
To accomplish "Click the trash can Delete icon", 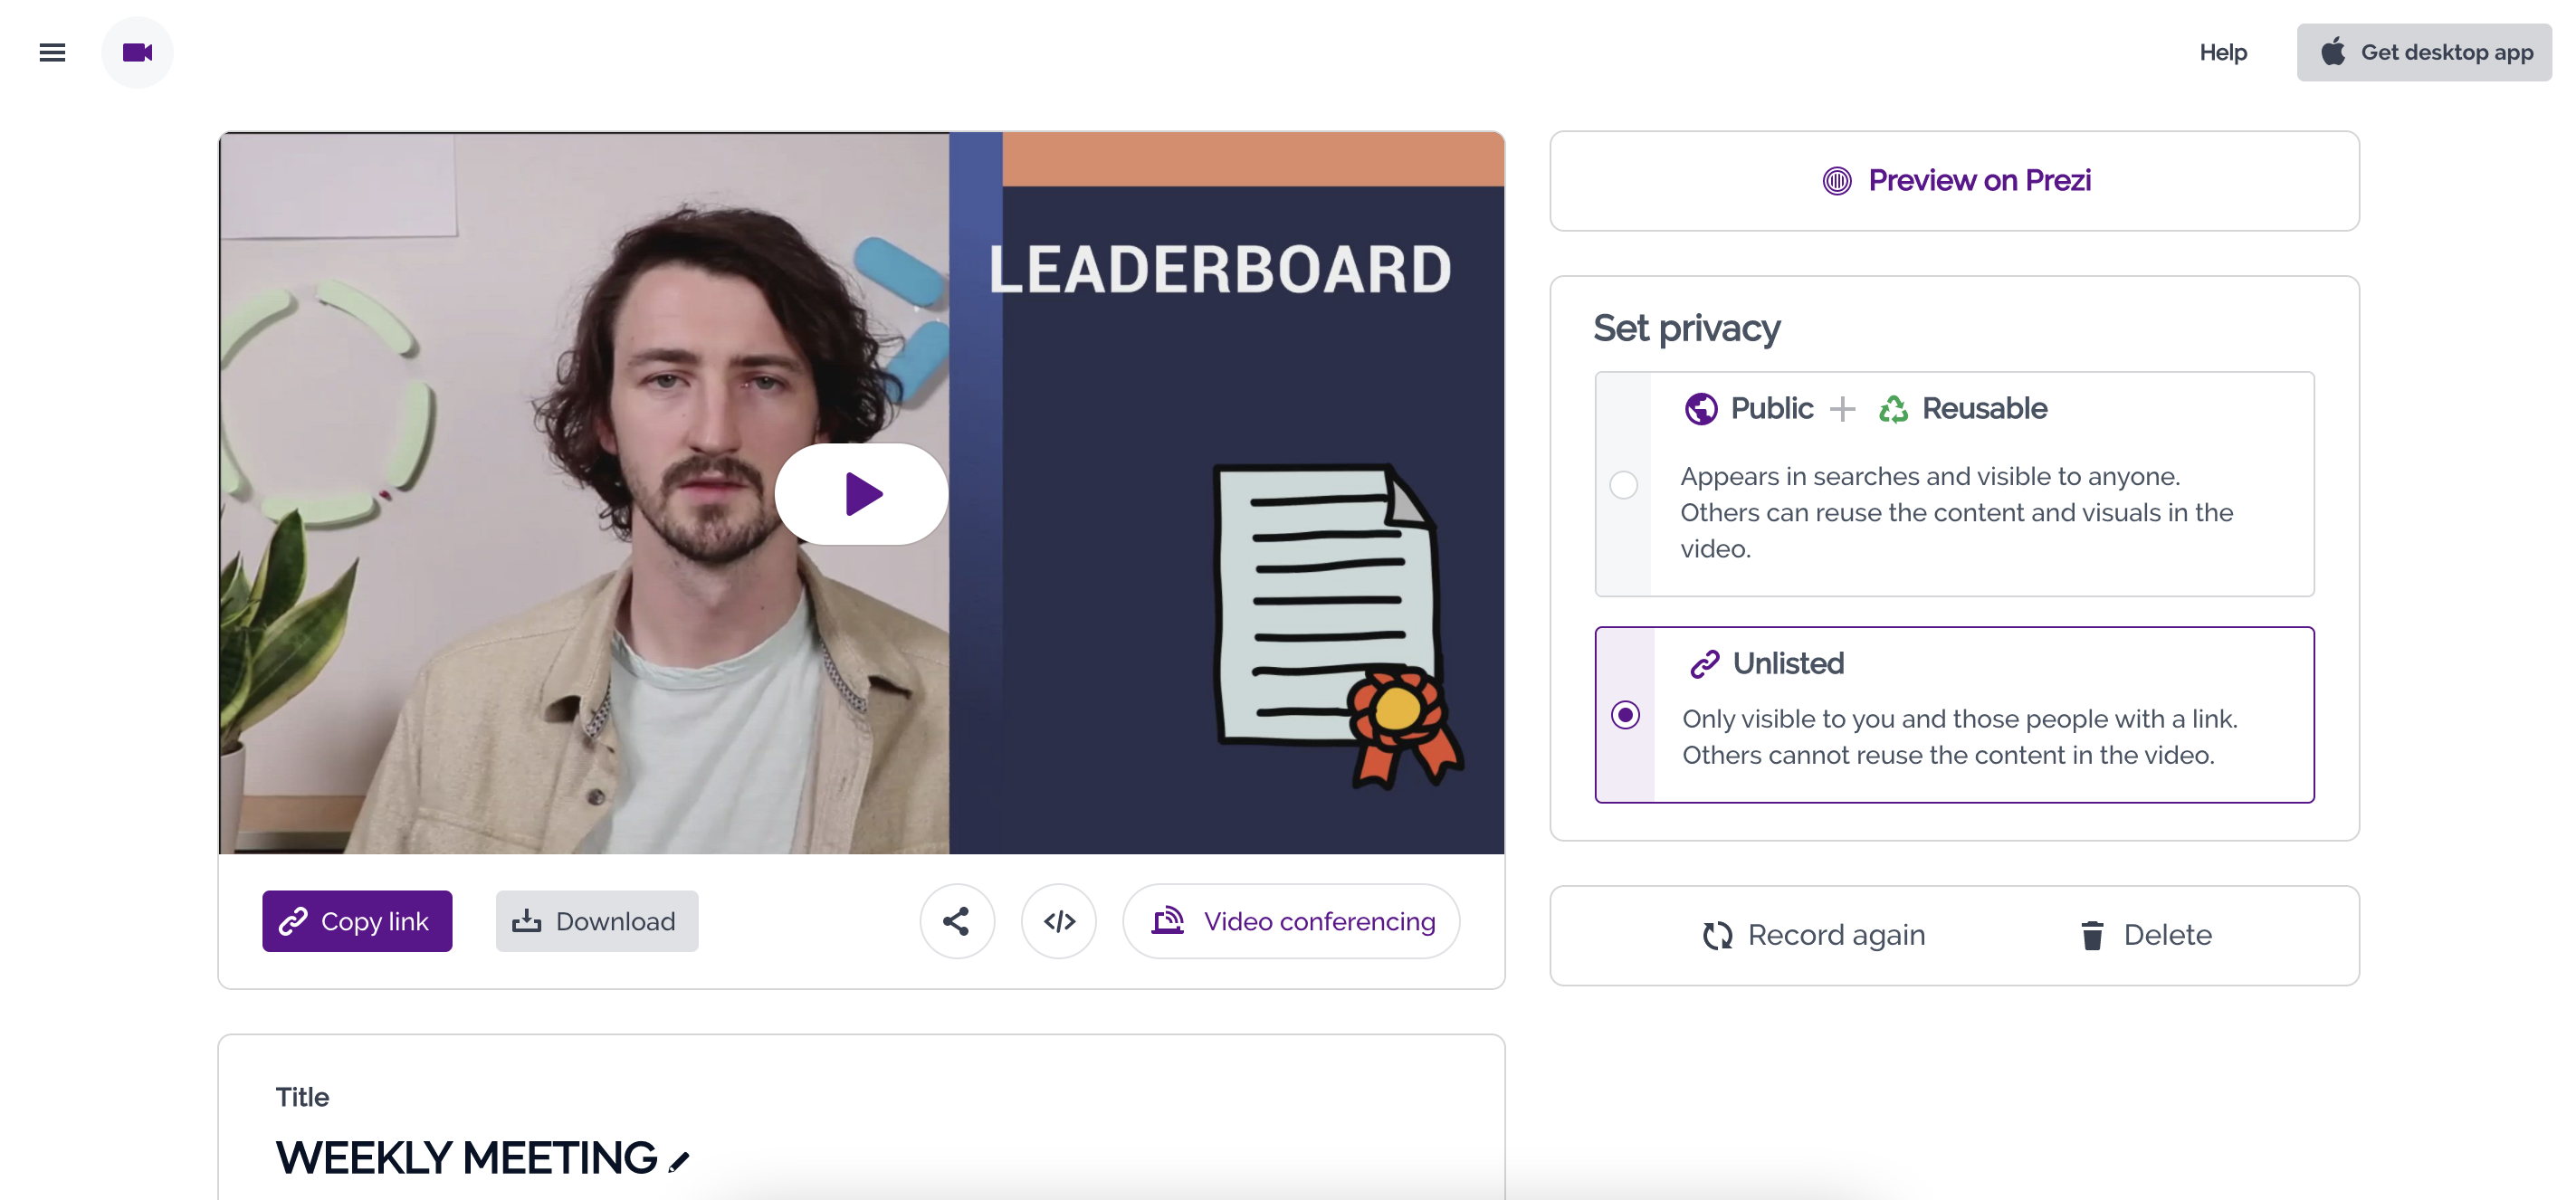I will [x=2091, y=935].
